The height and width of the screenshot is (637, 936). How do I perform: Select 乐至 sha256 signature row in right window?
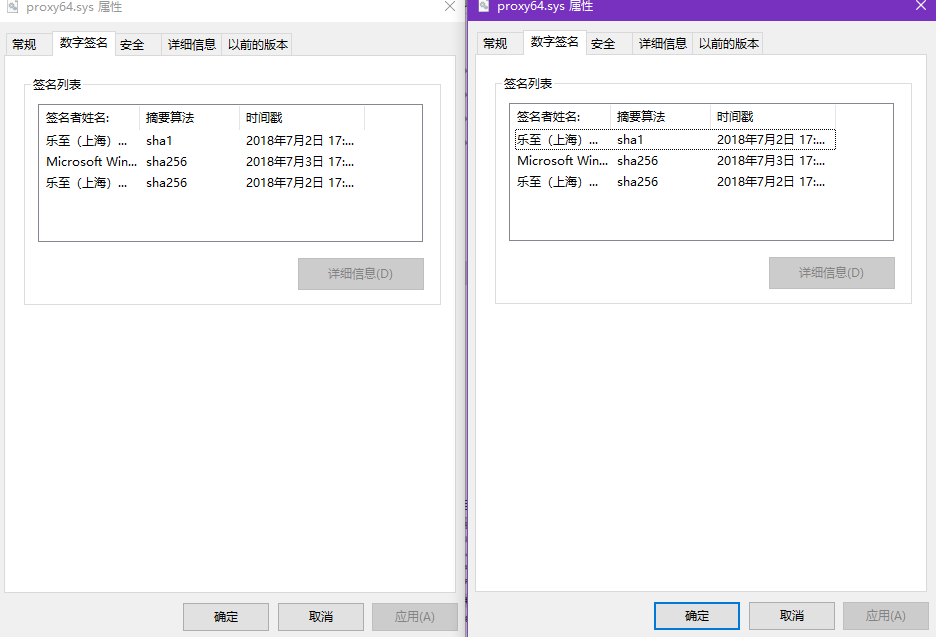[x=675, y=181]
